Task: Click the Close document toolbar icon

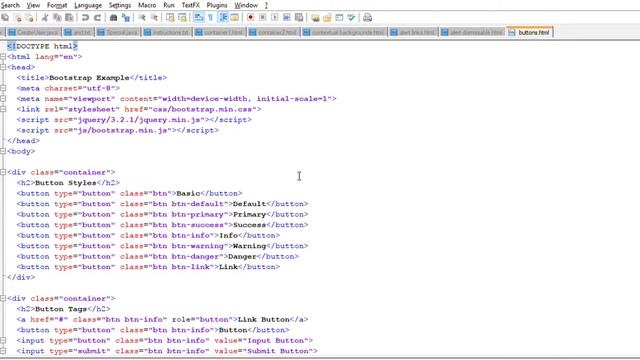Action: (17, 18)
